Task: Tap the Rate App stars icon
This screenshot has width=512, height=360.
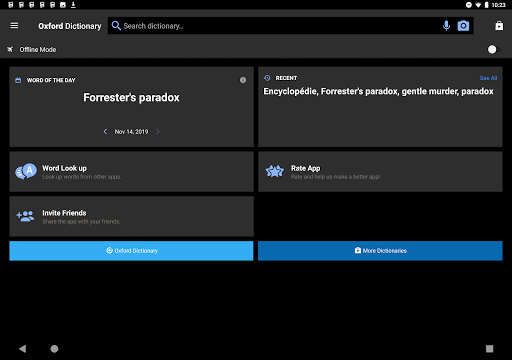Action: pos(275,171)
